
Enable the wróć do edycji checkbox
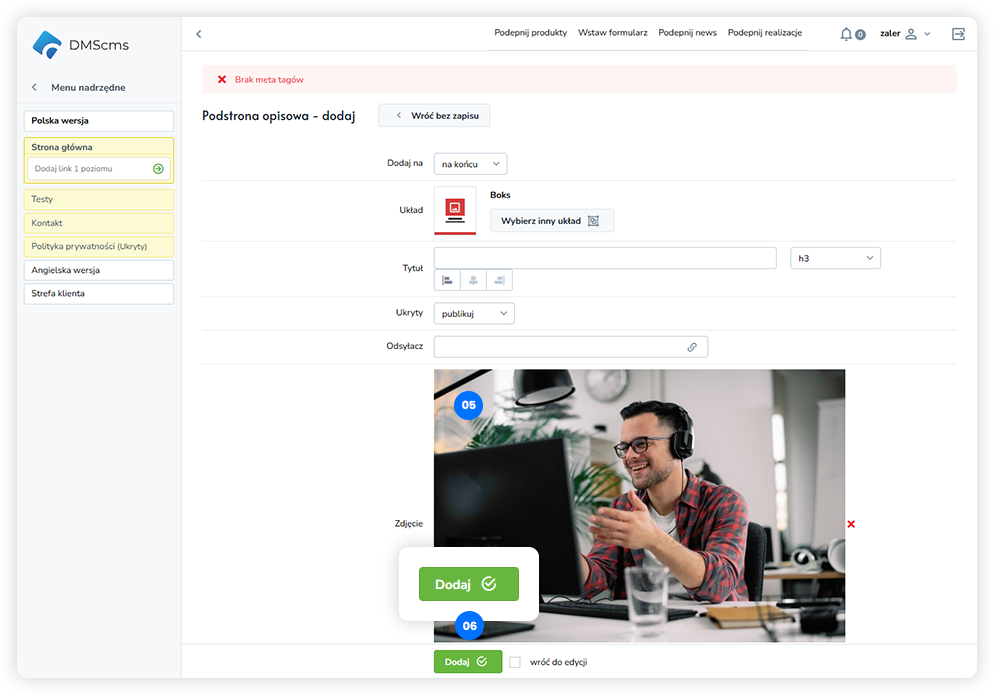click(515, 662)
